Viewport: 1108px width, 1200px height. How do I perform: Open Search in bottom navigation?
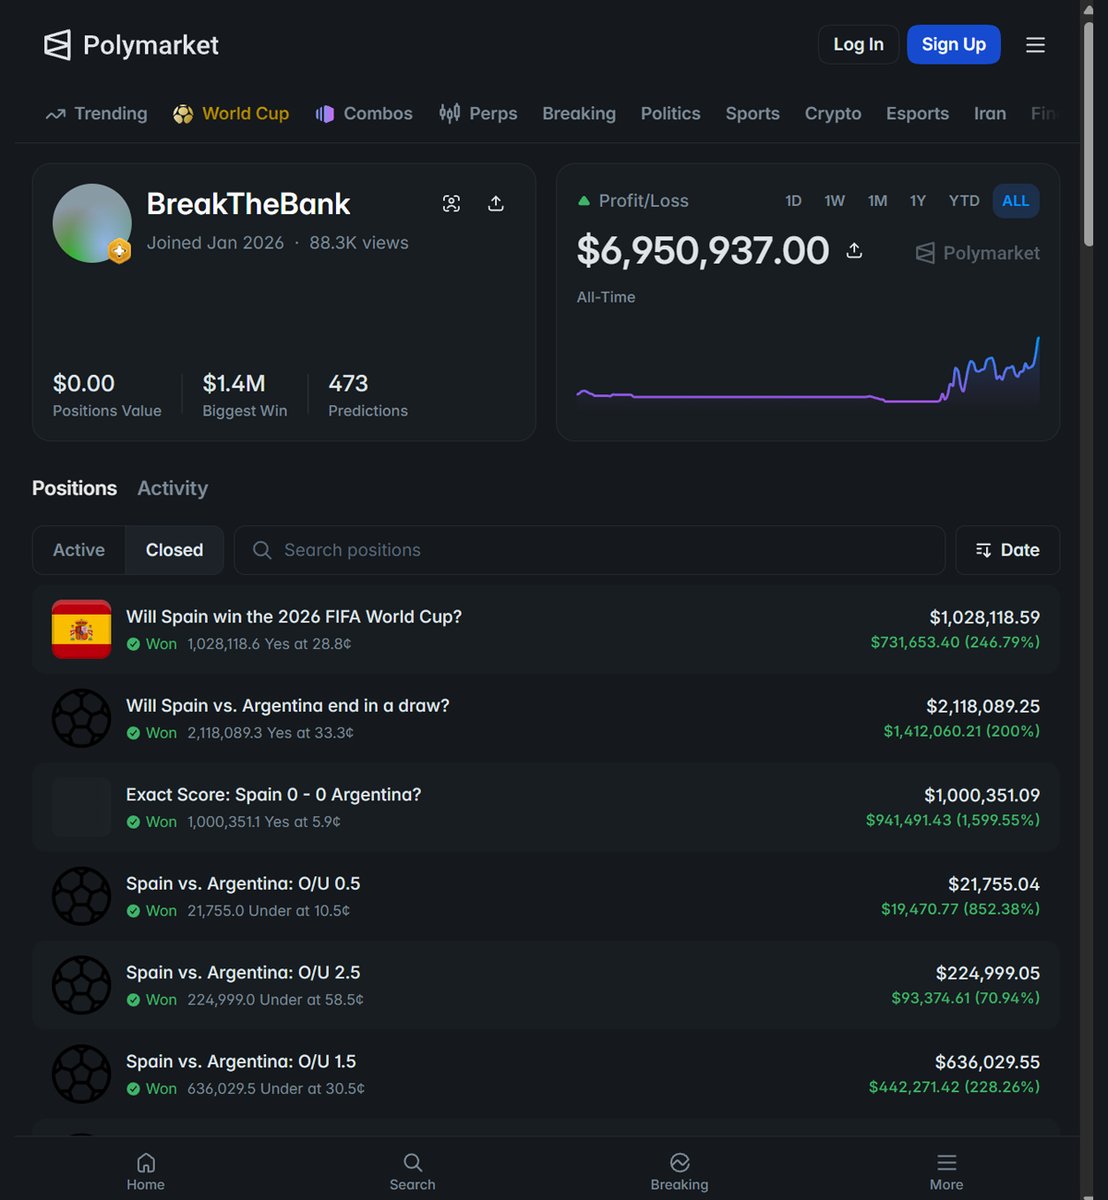coord(412,1171)
